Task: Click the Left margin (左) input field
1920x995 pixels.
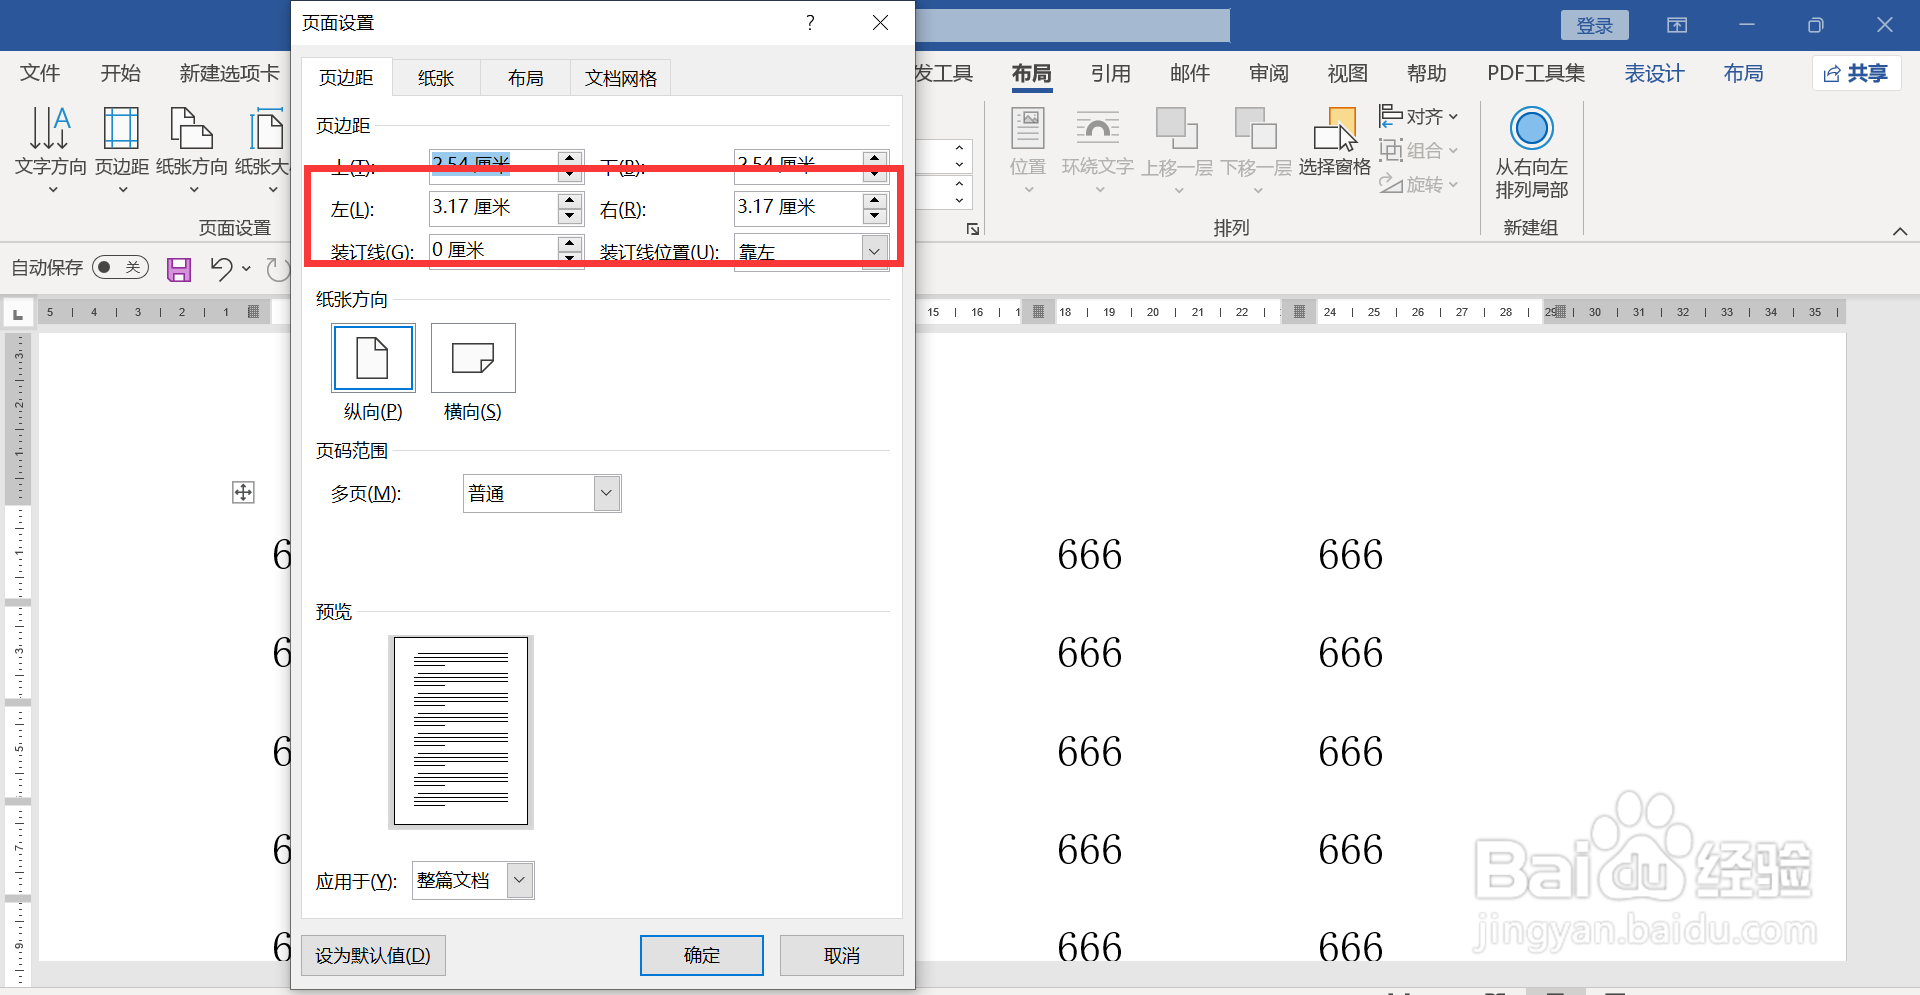Action: [493, 207]
